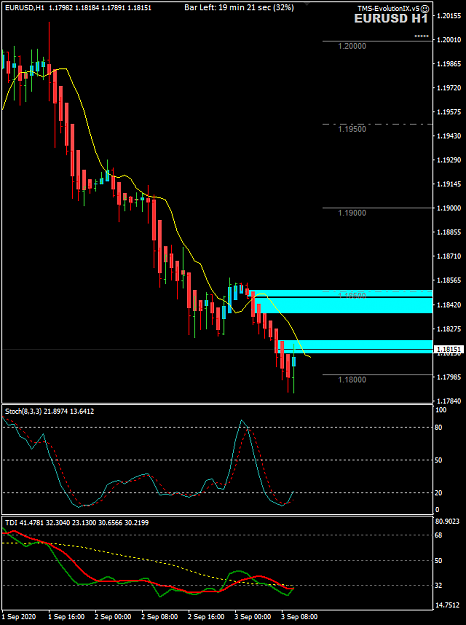
Task: Select the lower cyan zone near current price
Action: pyautogui.click(x=356, y=346)
